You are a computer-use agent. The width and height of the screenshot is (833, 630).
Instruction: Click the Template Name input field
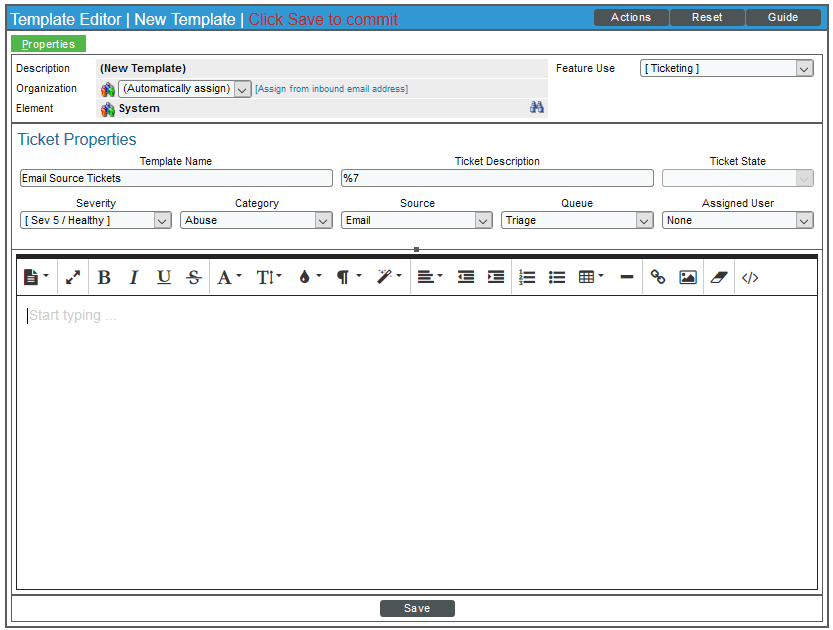pos(176,178)
